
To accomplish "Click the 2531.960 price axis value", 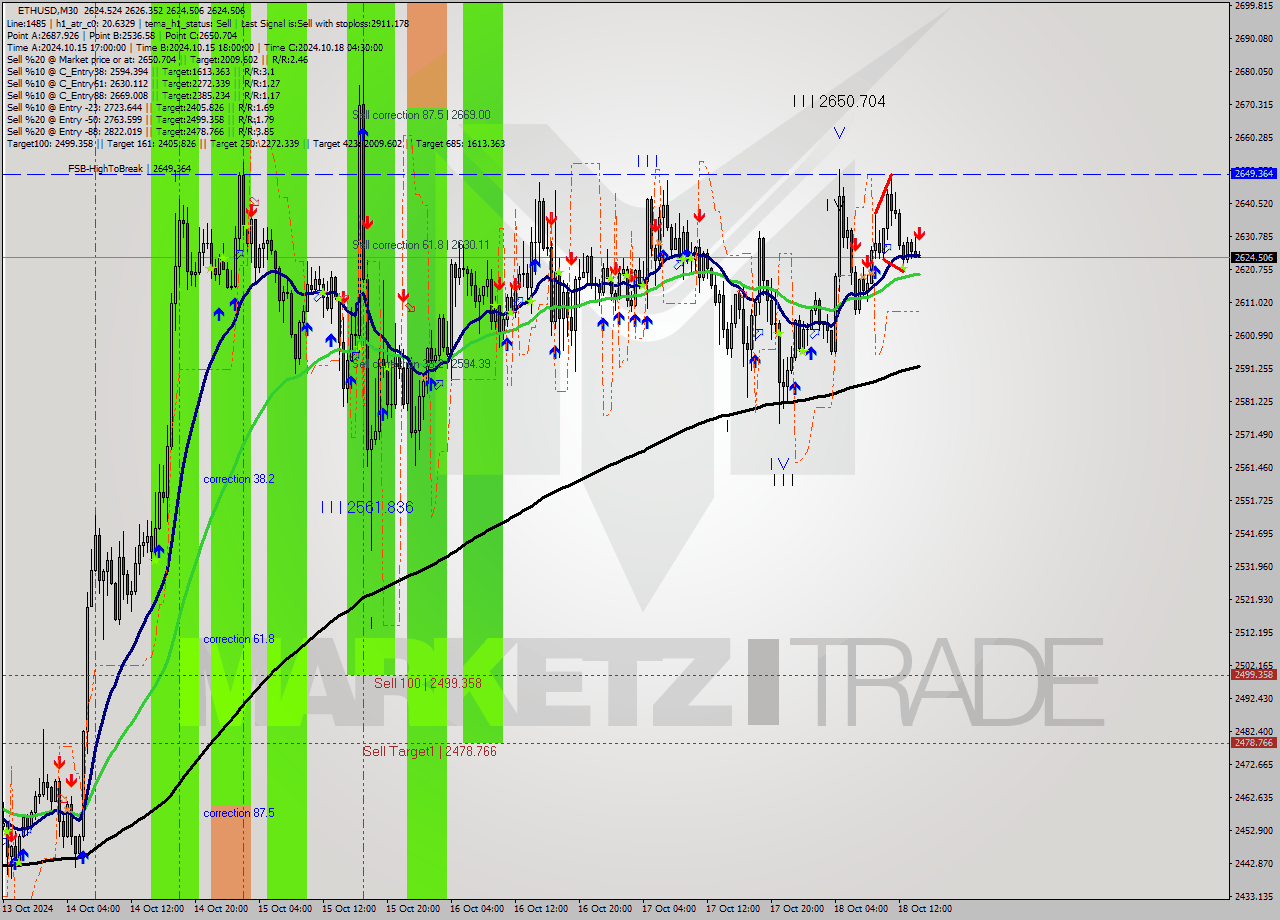I will [x=1254, y=567].
